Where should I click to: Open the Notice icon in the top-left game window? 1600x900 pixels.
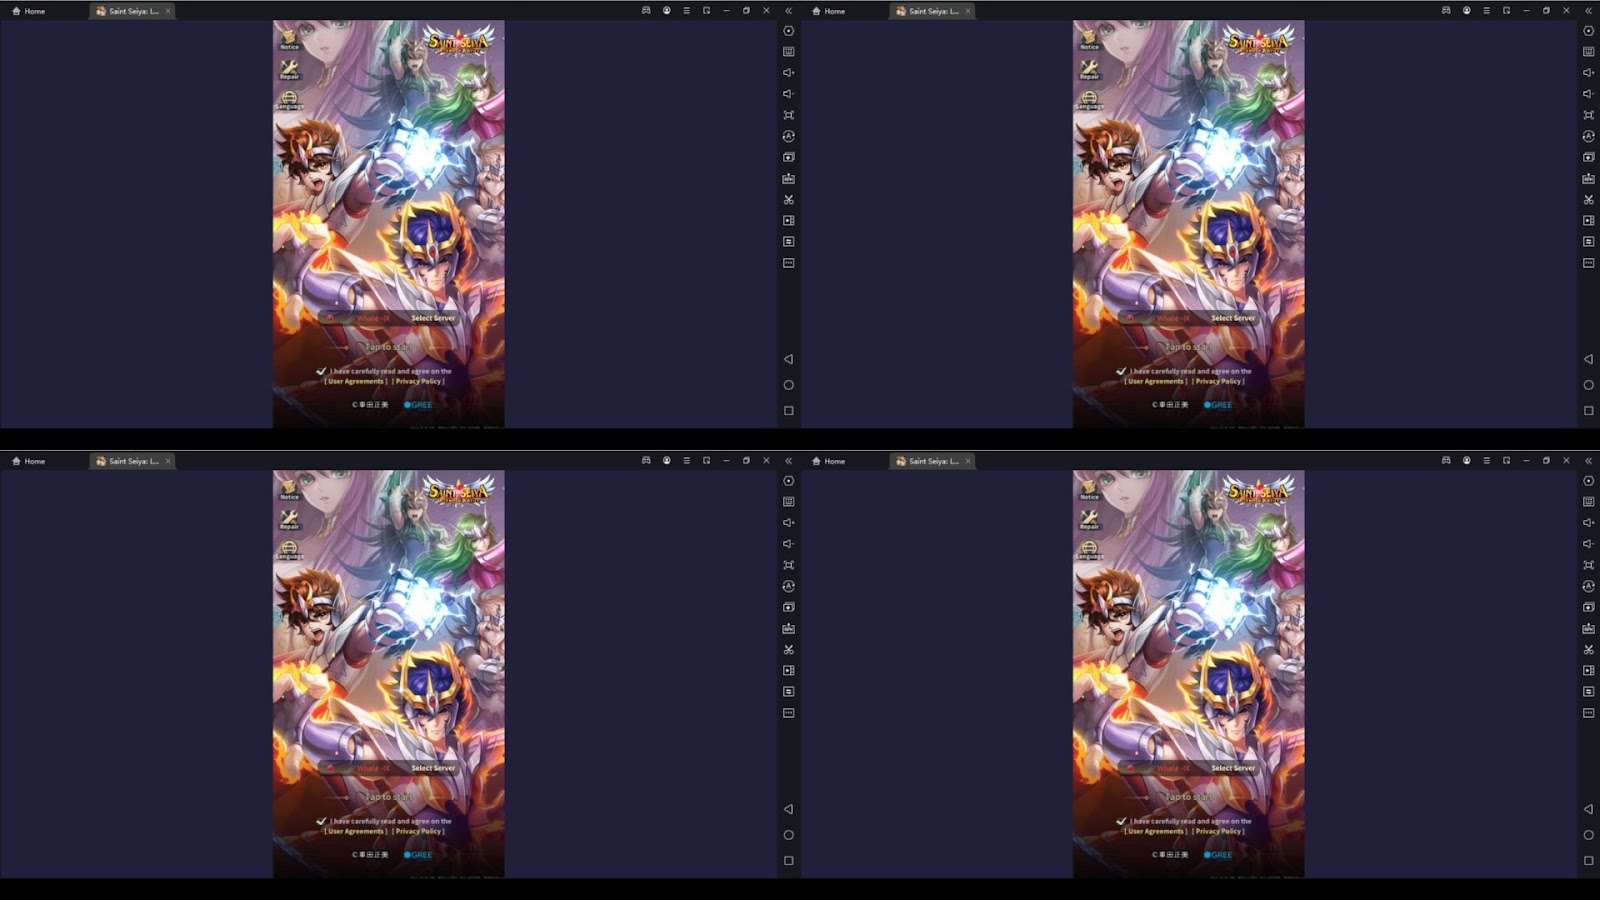(289, 39)
